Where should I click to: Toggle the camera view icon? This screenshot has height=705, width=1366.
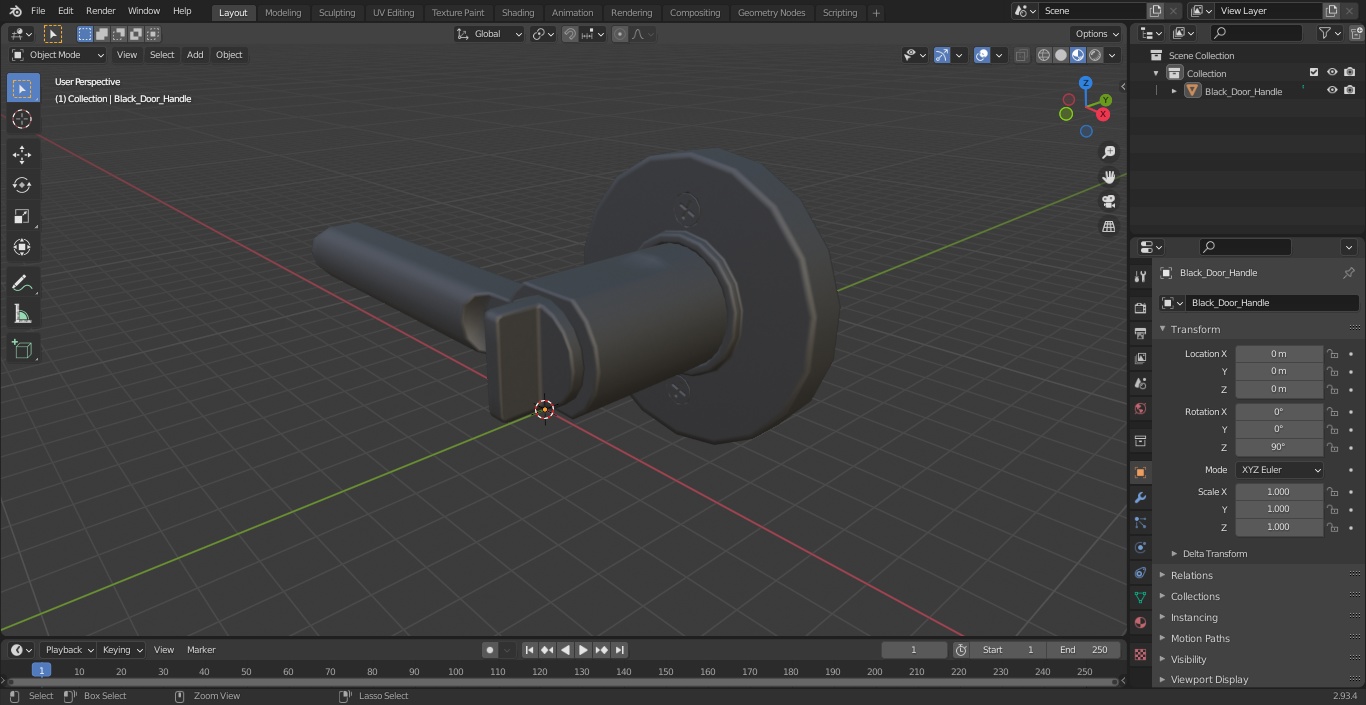(x=1108, y=202)
